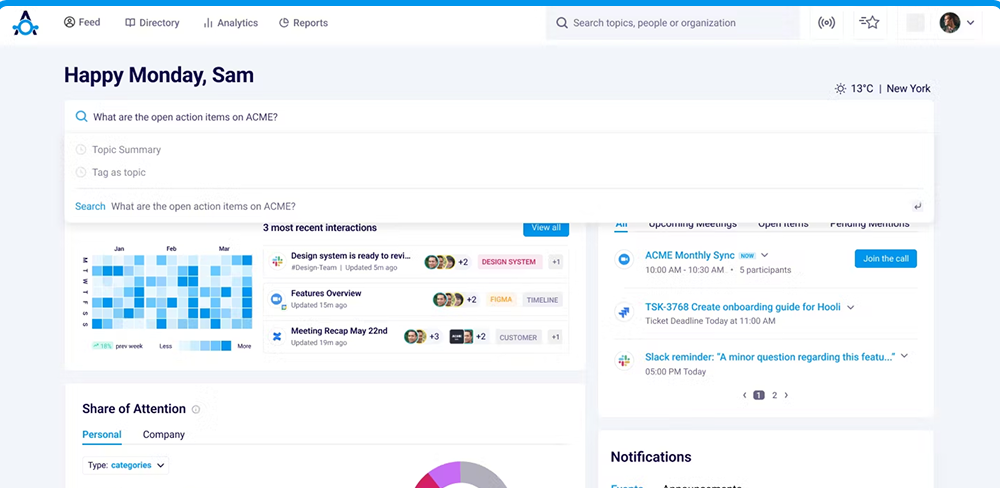Image resolution: width=1000 pixels, height=488 pixels.
Task: Click the Slack icon beside the Slack reminder
Action: pyautogui.click(x=623, y=360)
